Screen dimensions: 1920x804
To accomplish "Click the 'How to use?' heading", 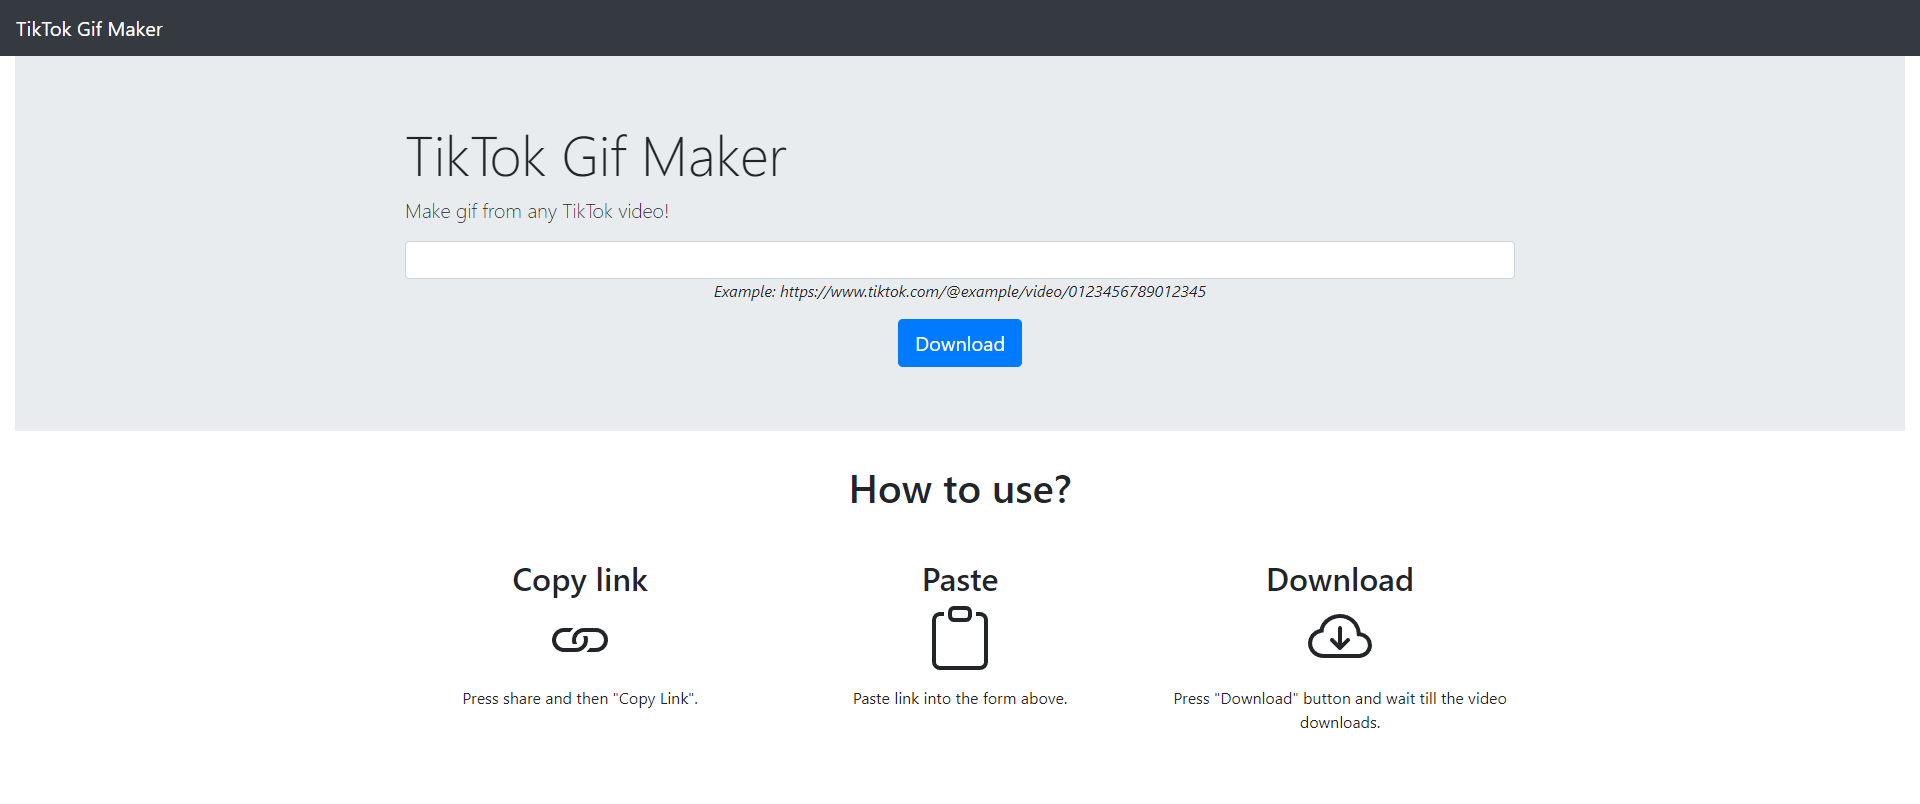I will point(960,490).
